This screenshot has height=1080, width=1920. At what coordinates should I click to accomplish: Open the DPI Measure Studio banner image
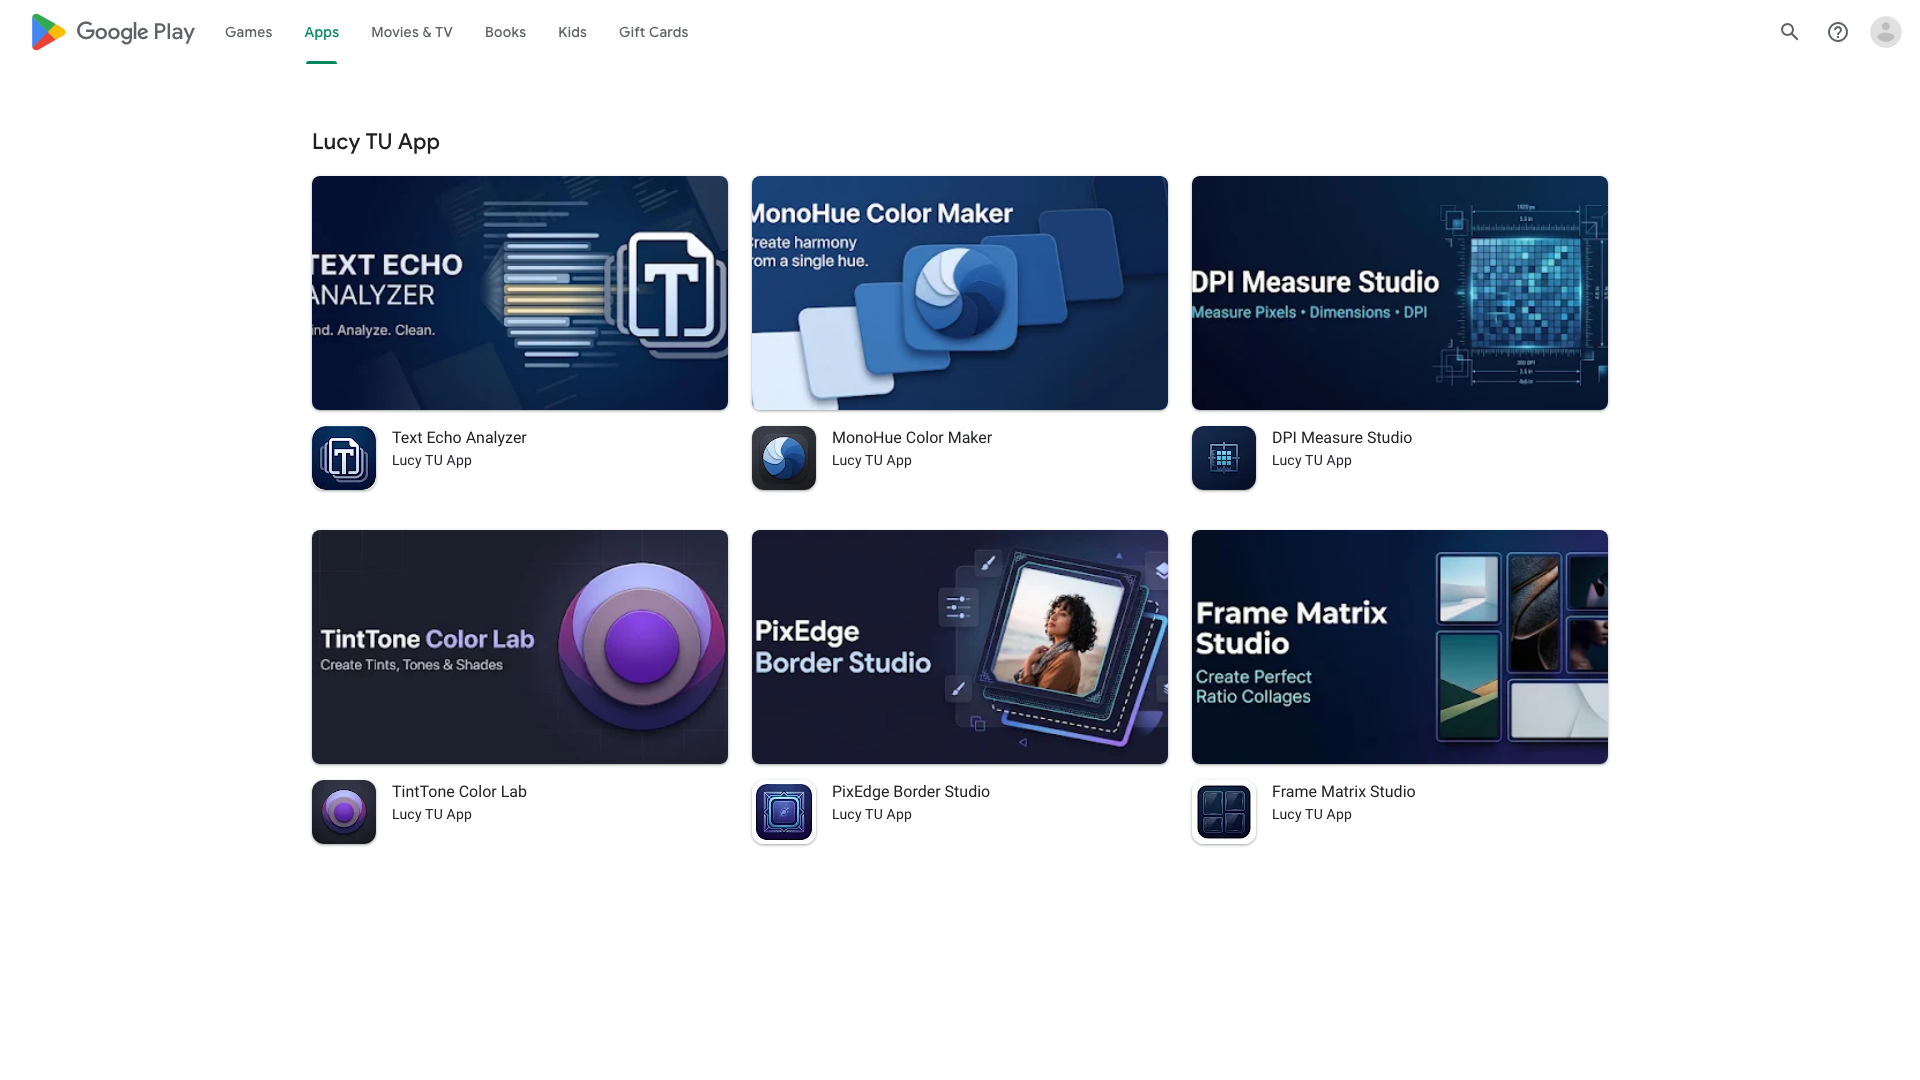point(1400,293)
